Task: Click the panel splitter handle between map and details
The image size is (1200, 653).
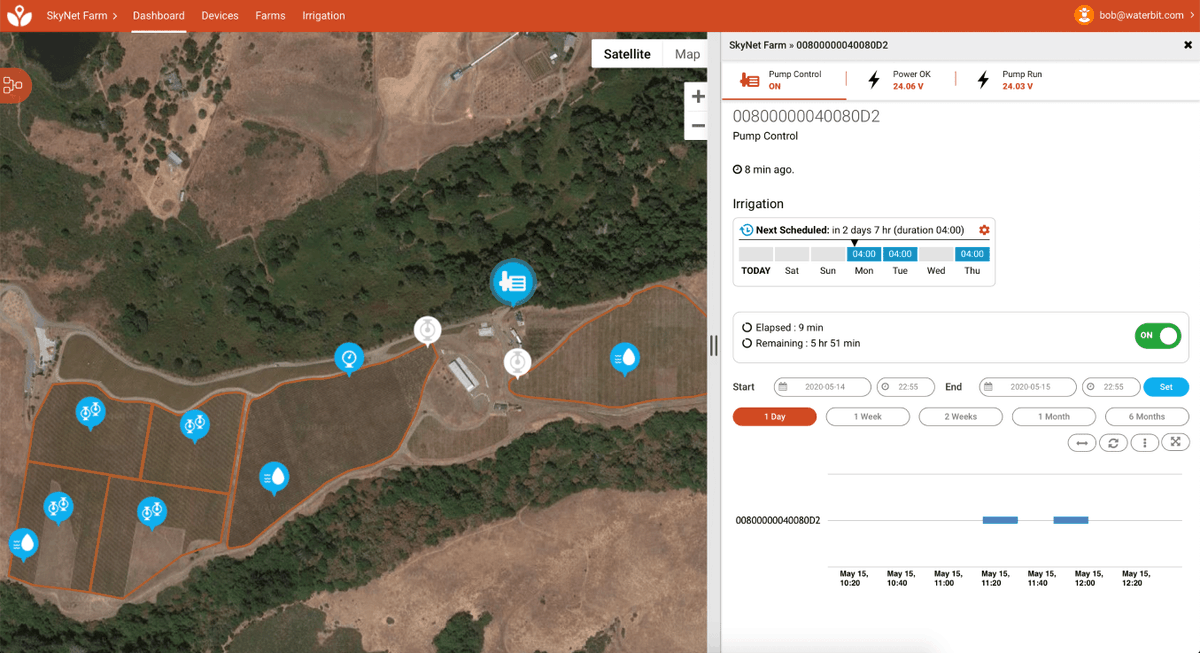Action: coord(713,345)
